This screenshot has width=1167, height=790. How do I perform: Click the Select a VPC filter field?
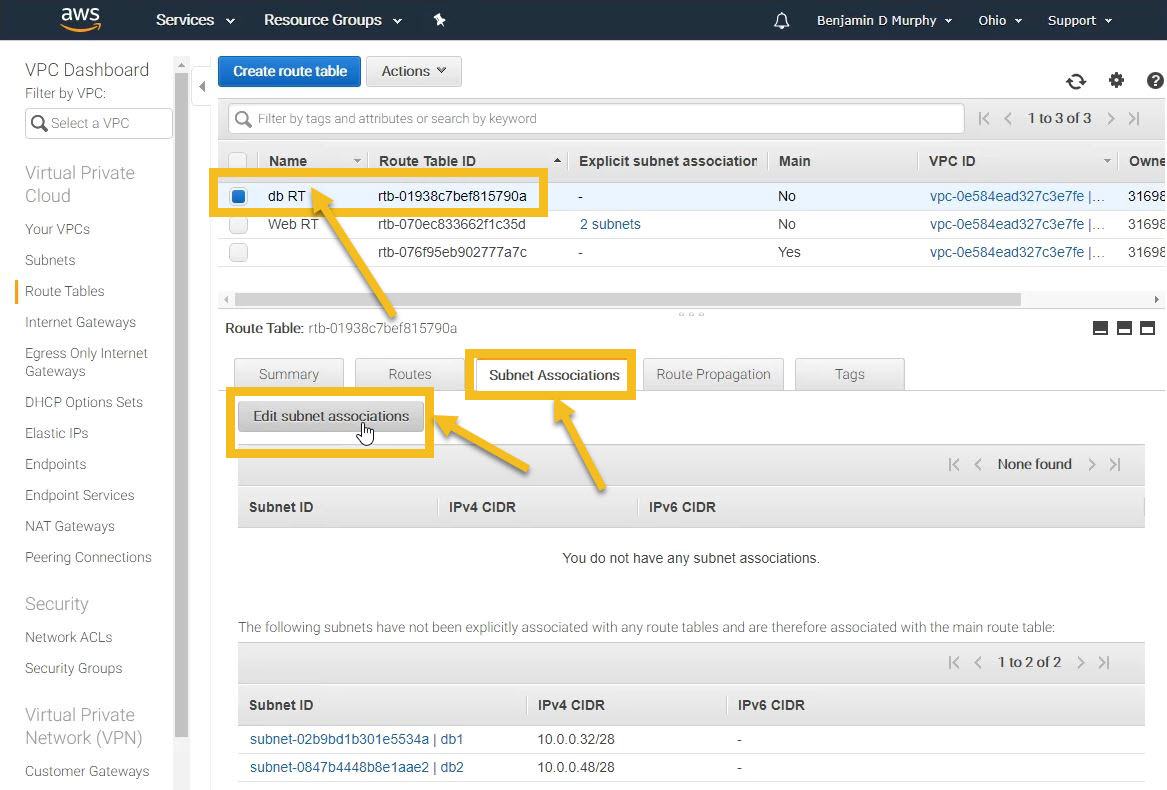98,123
